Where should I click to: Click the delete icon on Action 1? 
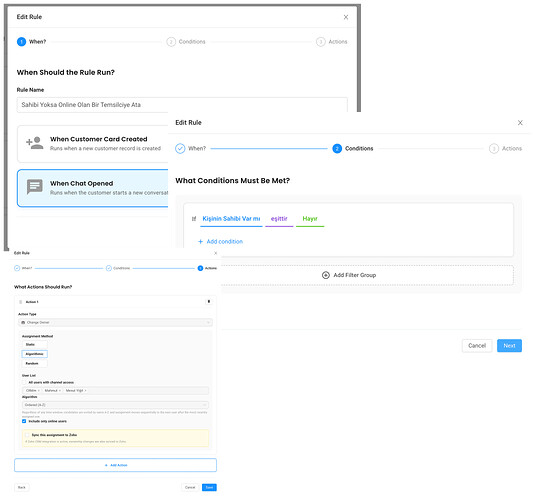(209, 301)
